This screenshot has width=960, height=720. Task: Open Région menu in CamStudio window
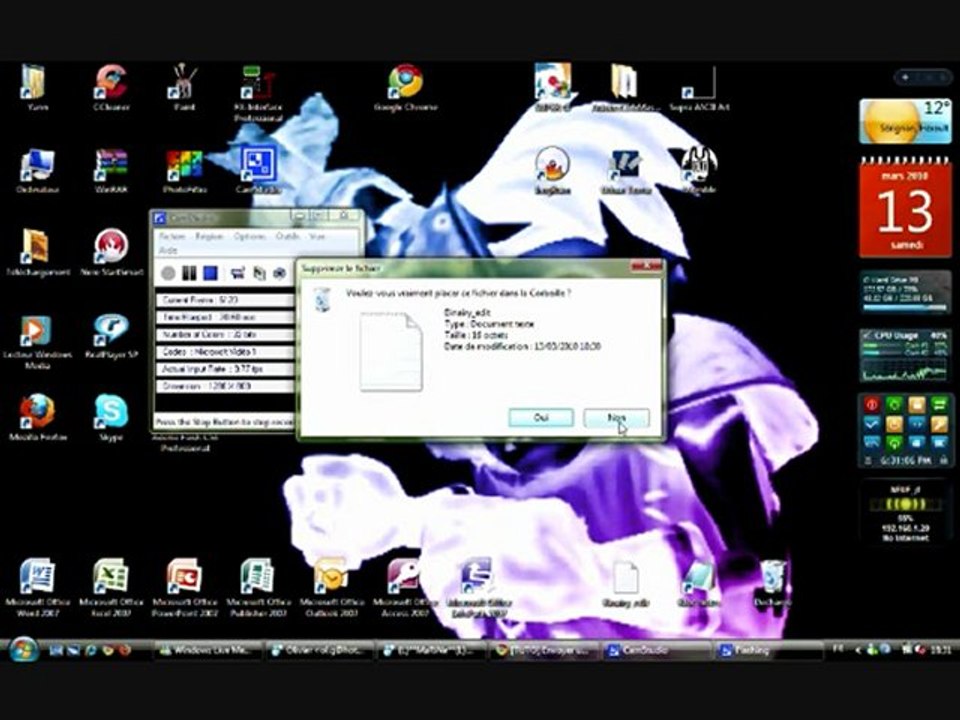click(x=209, y=236)
